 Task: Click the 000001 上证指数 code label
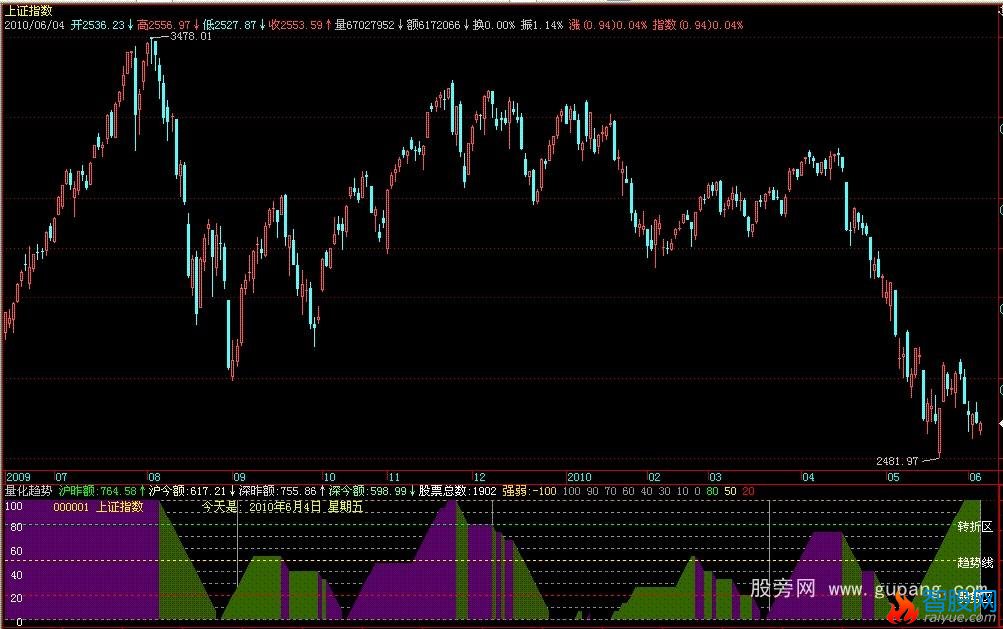(x=97, y=507)
